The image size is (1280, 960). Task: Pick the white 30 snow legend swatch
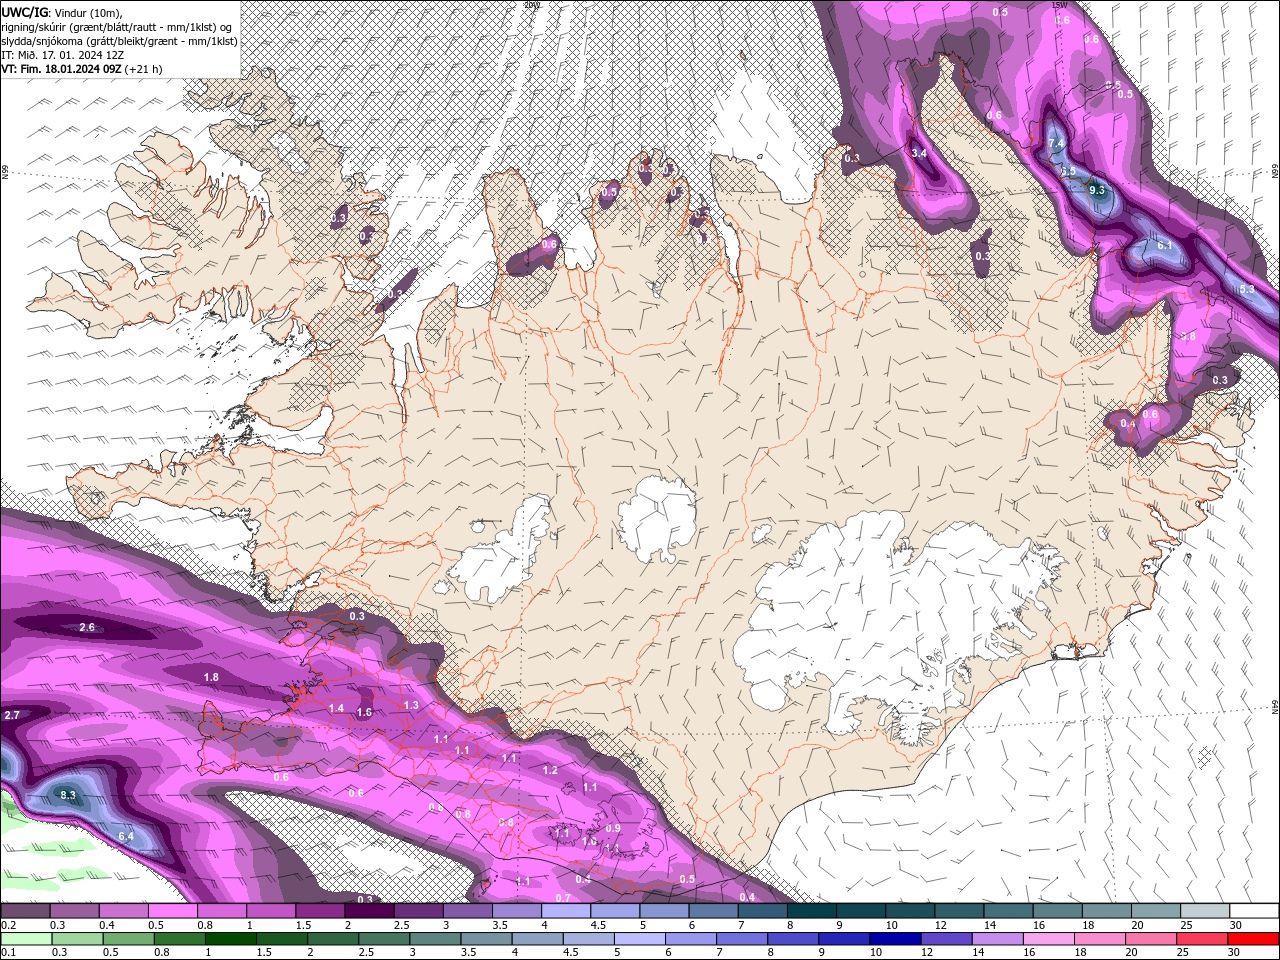pos(1255,911)
